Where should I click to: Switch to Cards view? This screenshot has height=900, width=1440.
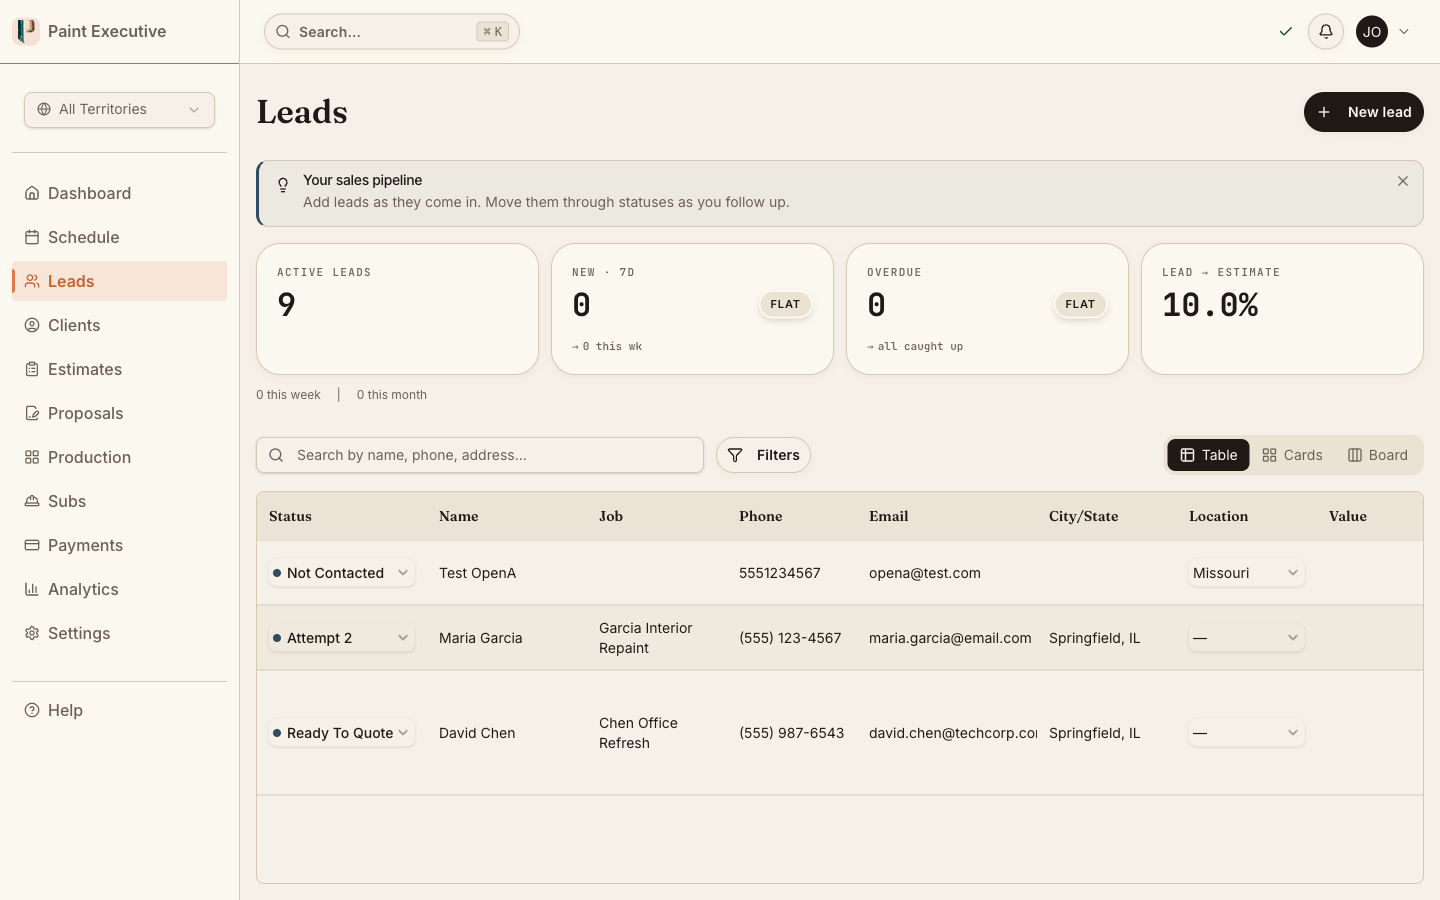tap(1292, 455)
